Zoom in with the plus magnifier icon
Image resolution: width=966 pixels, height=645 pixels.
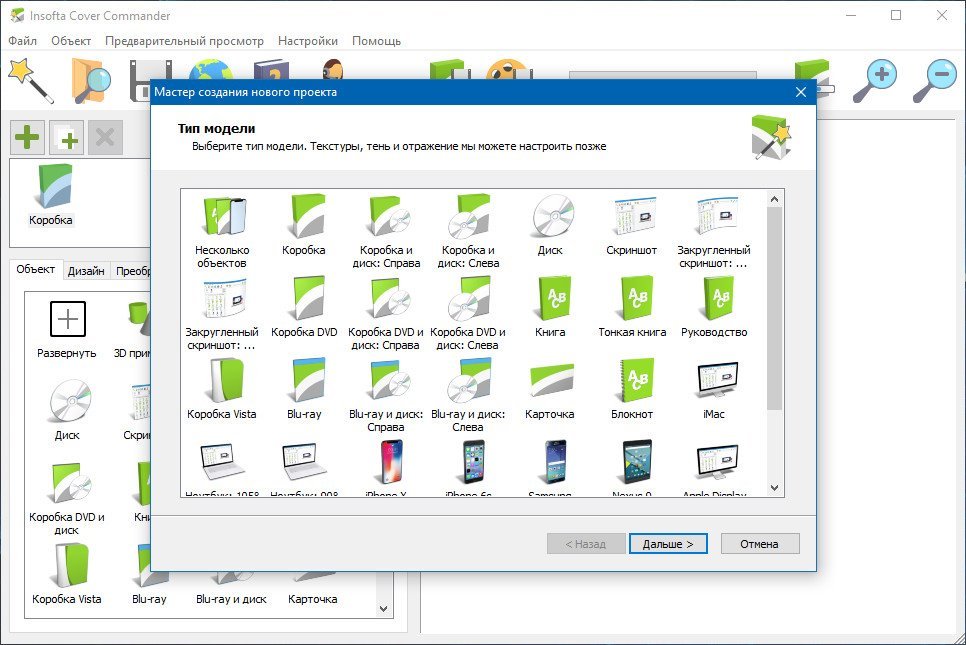point(875,81)
